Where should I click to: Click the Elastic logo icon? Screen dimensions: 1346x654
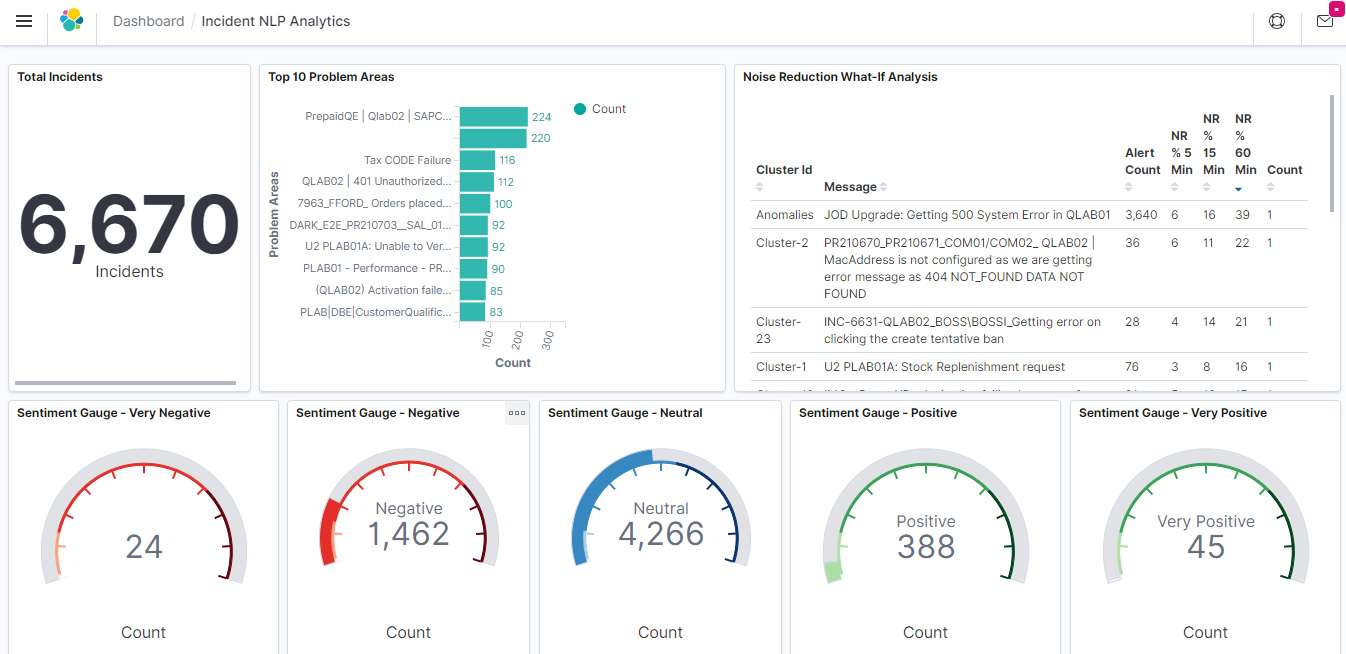click(x=72, y=21)
